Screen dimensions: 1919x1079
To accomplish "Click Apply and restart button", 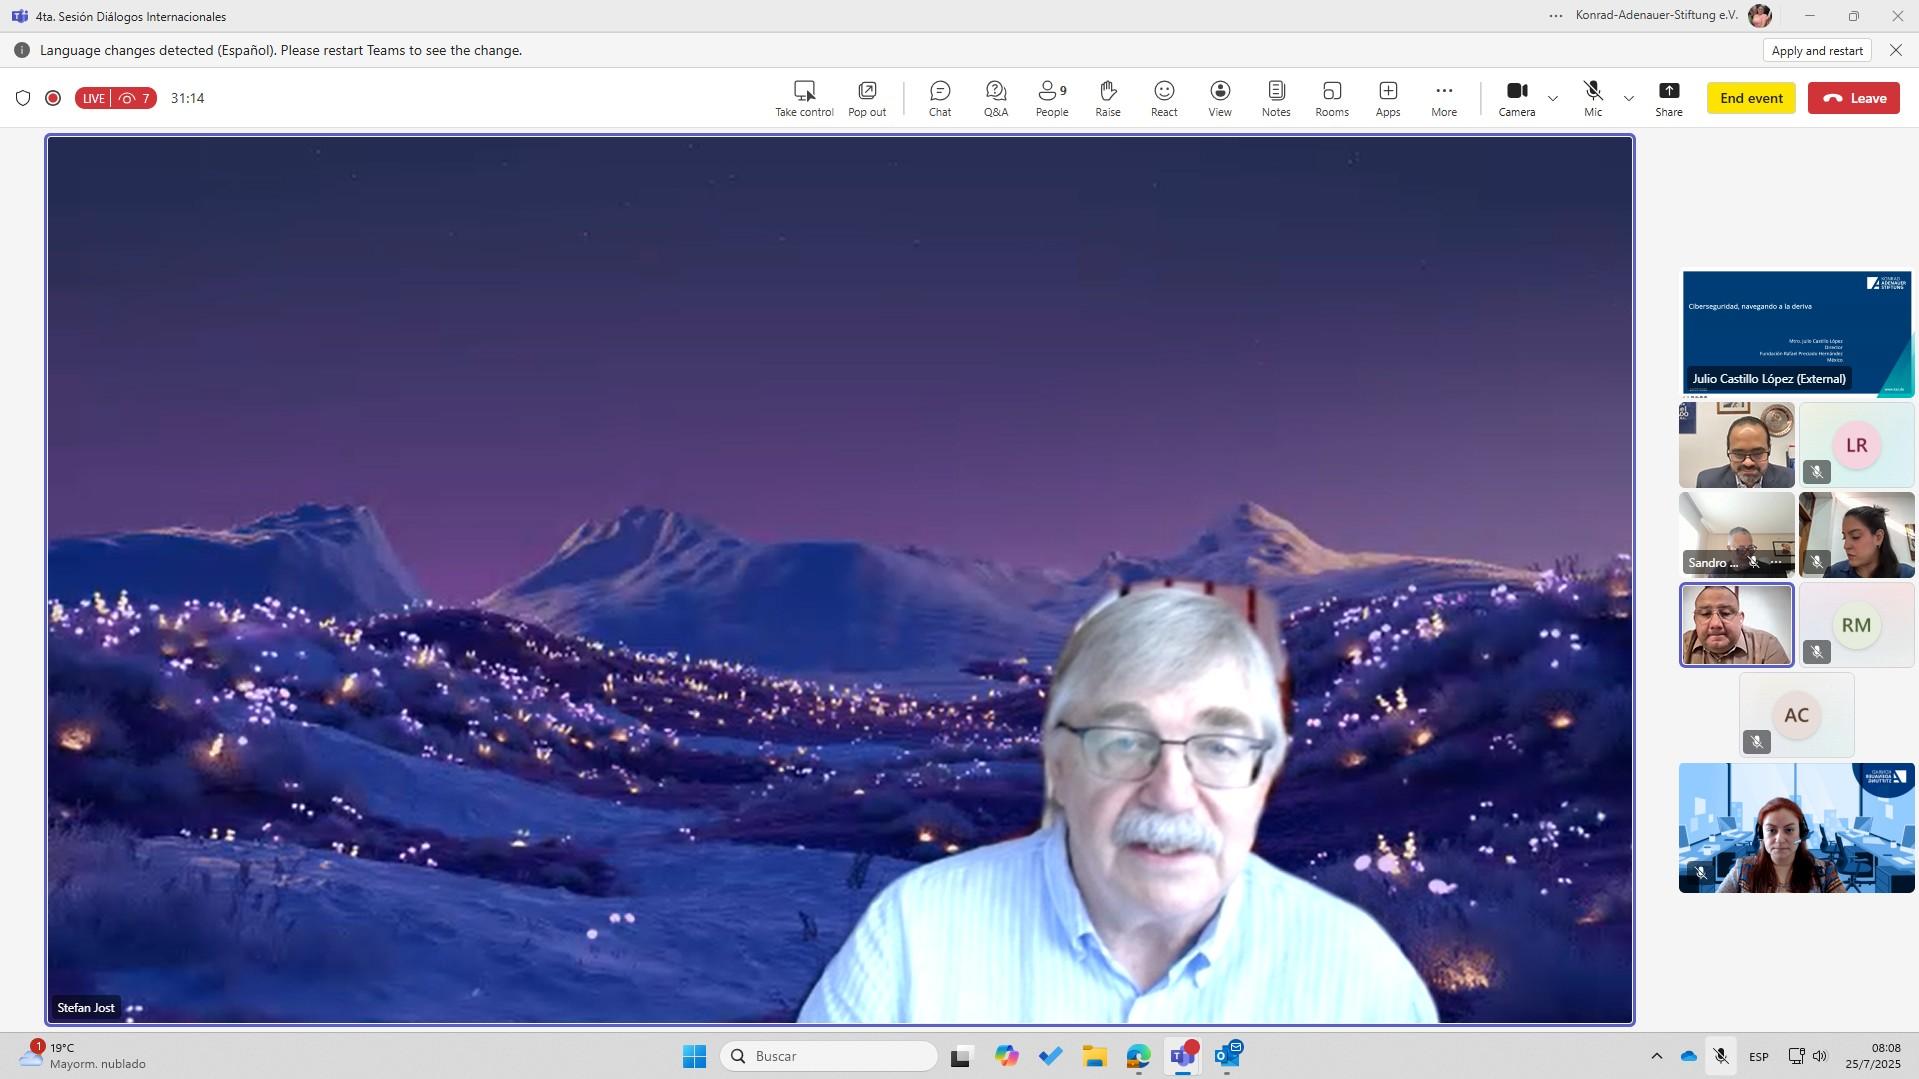I will 1816,51.
